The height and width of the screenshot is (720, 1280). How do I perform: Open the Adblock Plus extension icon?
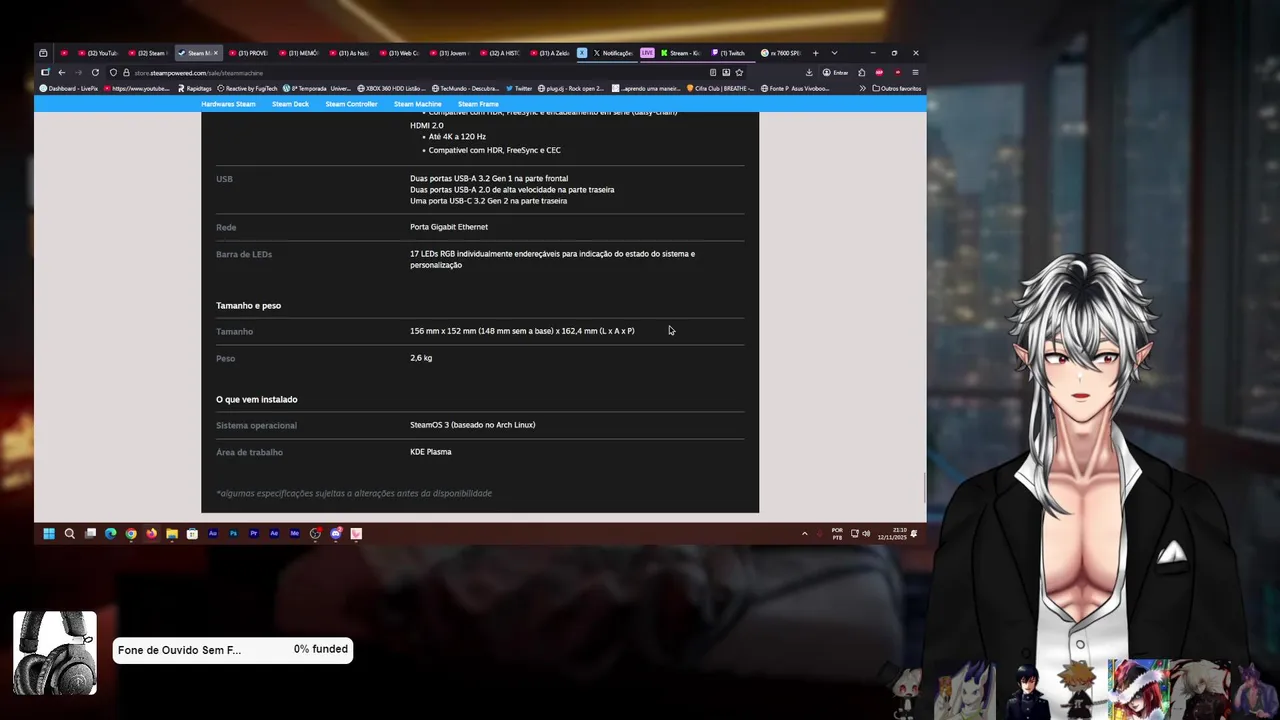pos(879,72)
